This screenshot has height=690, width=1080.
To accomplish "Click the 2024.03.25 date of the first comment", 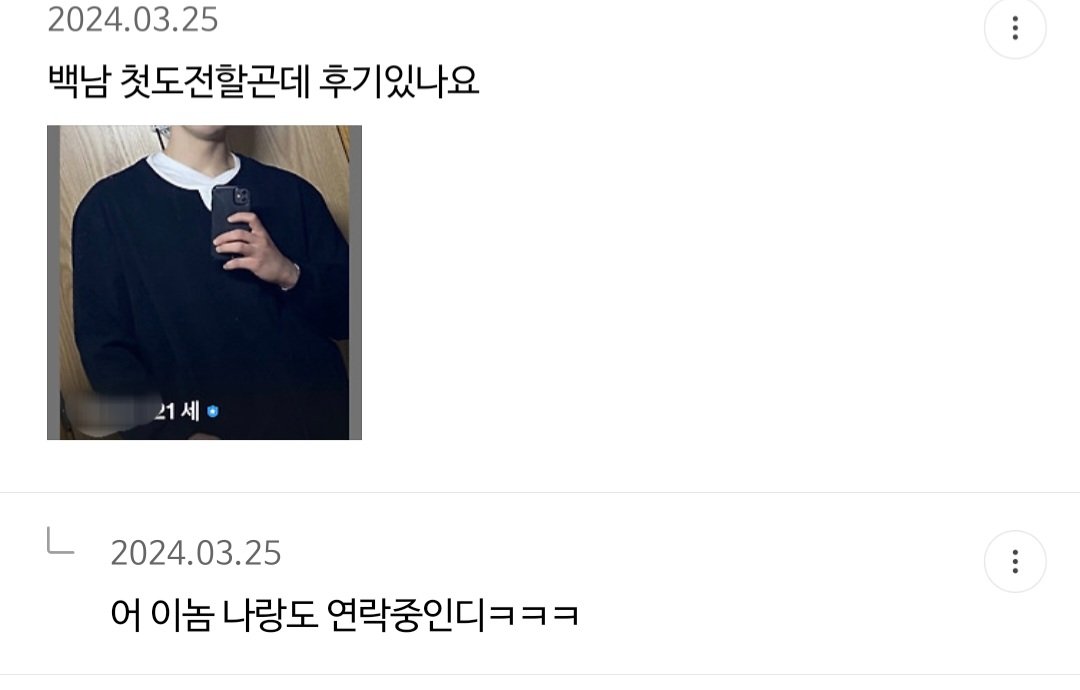I will pyautogui.click(x=132, y=19).
